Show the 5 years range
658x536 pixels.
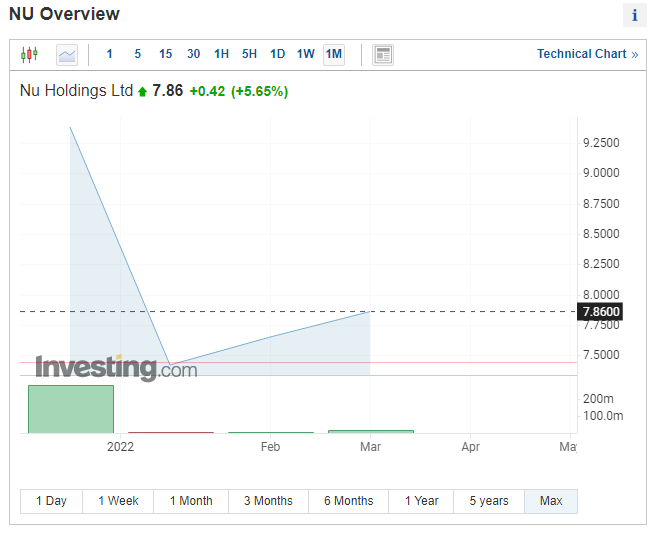[489, 501]
